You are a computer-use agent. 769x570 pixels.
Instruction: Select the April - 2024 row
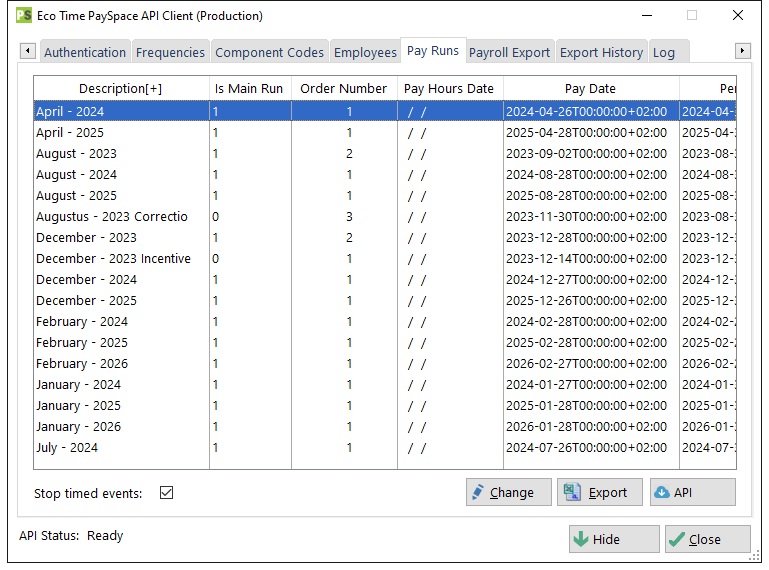click(385, 111)
